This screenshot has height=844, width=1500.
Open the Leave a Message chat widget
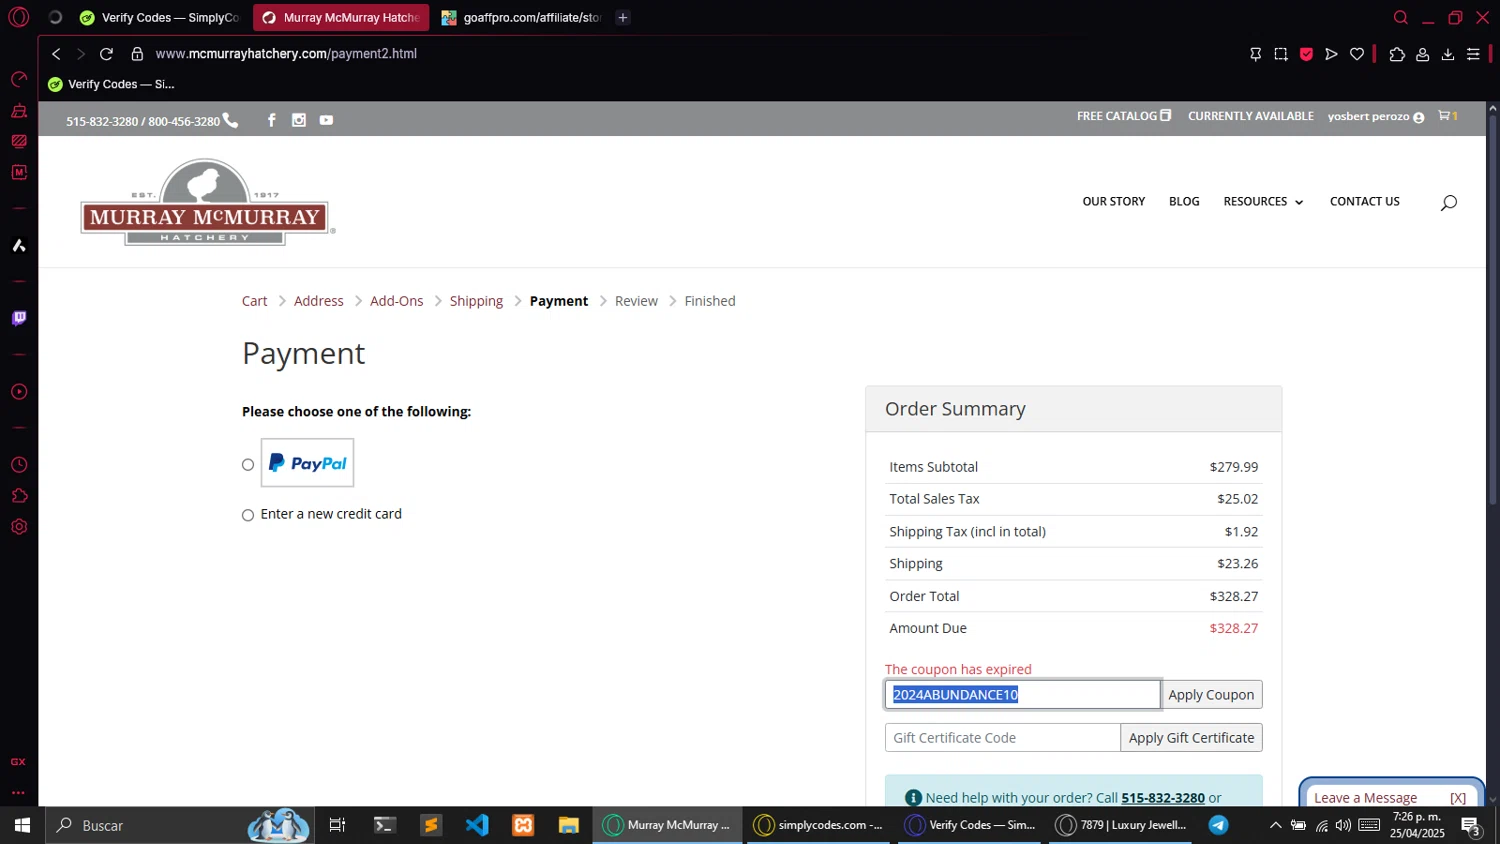pos(1365,798)
